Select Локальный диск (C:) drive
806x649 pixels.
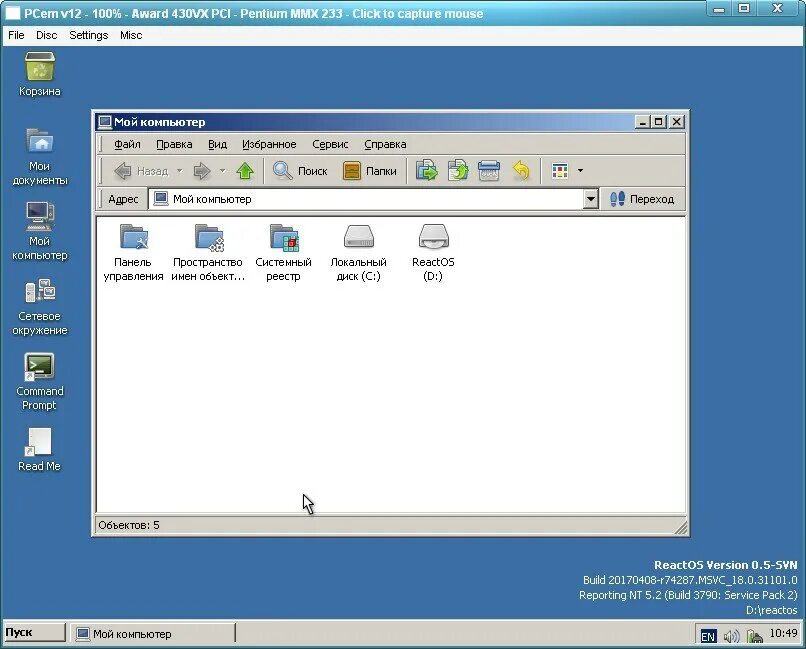pos(358,253)
